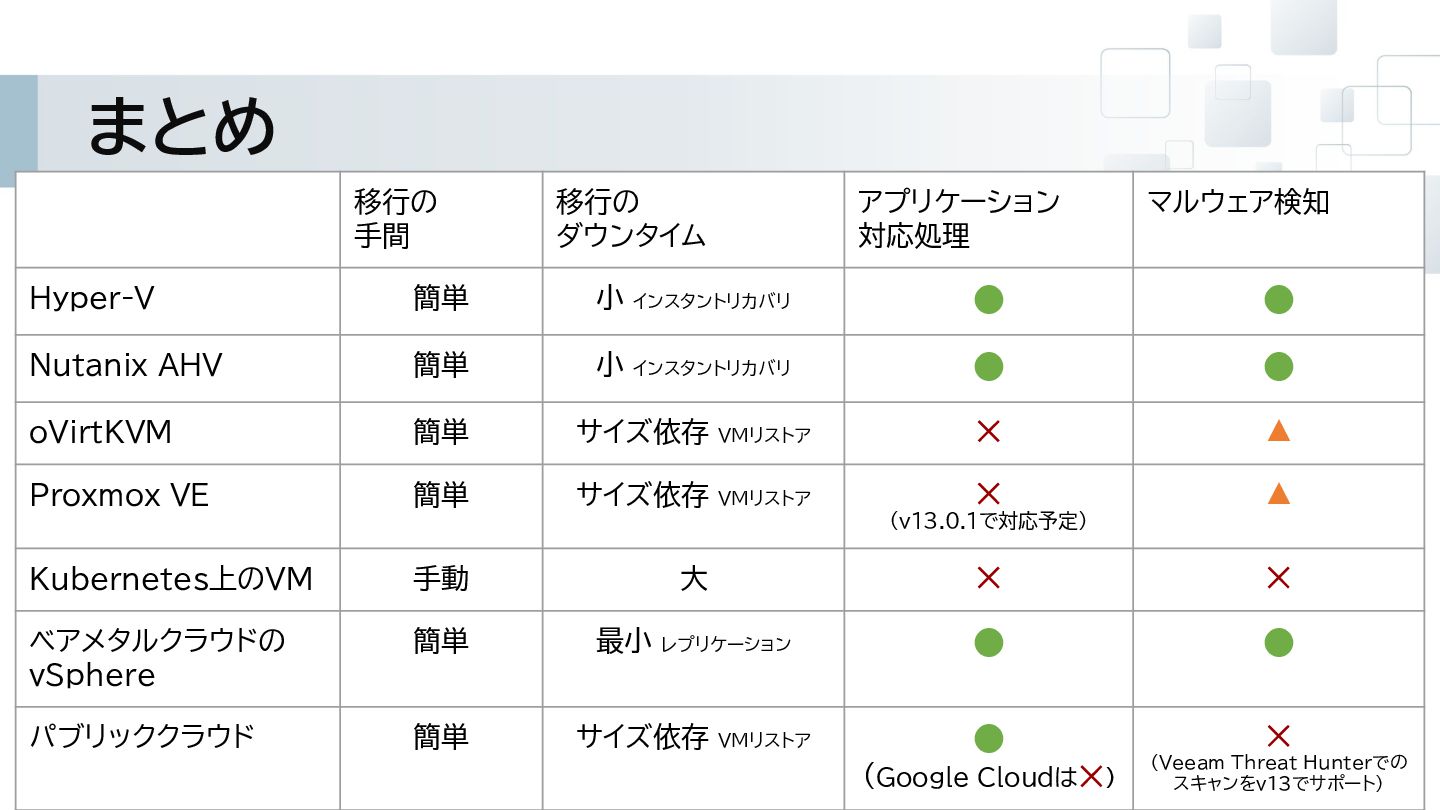The width and height of the screenshot is (1440, 810).
Task: Click the red X for Kubernetes malware detection
Action: click(x=1278, y=577)
